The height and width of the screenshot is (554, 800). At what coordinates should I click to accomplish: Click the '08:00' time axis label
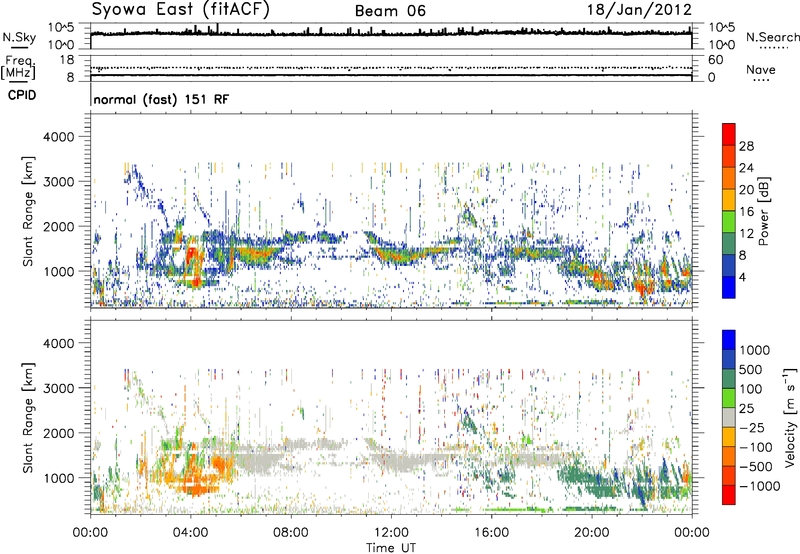(291, 533)
